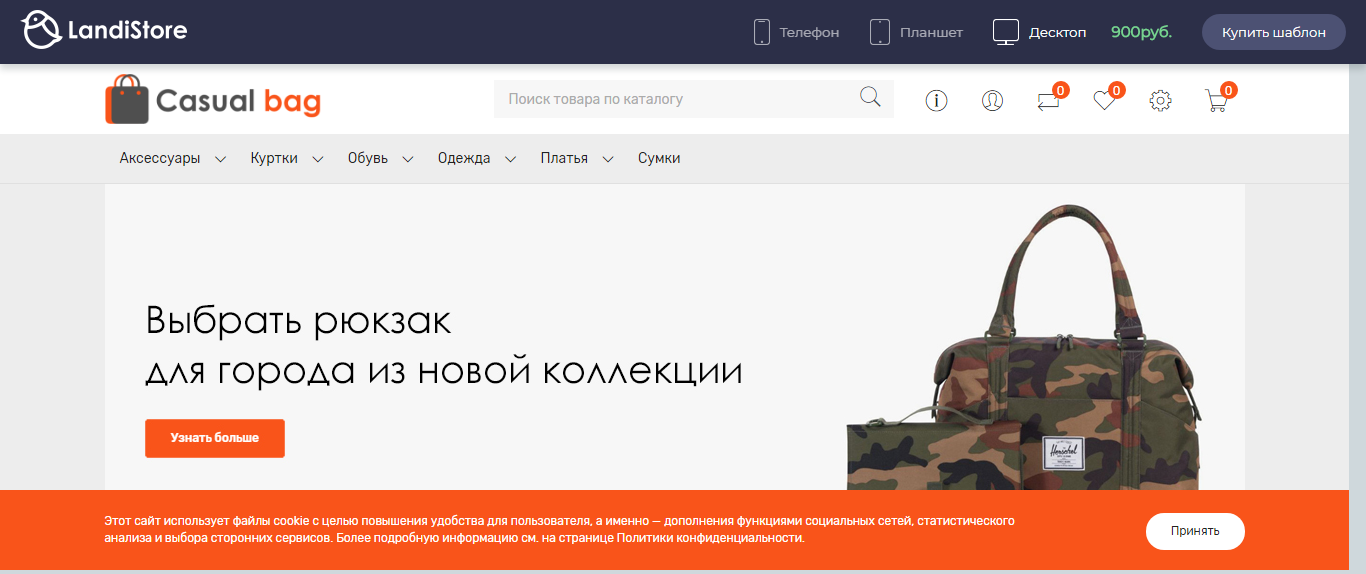Expand the chevron next to Куртки
This screenshot has height=574, width=1366.
tap(317, 159)
